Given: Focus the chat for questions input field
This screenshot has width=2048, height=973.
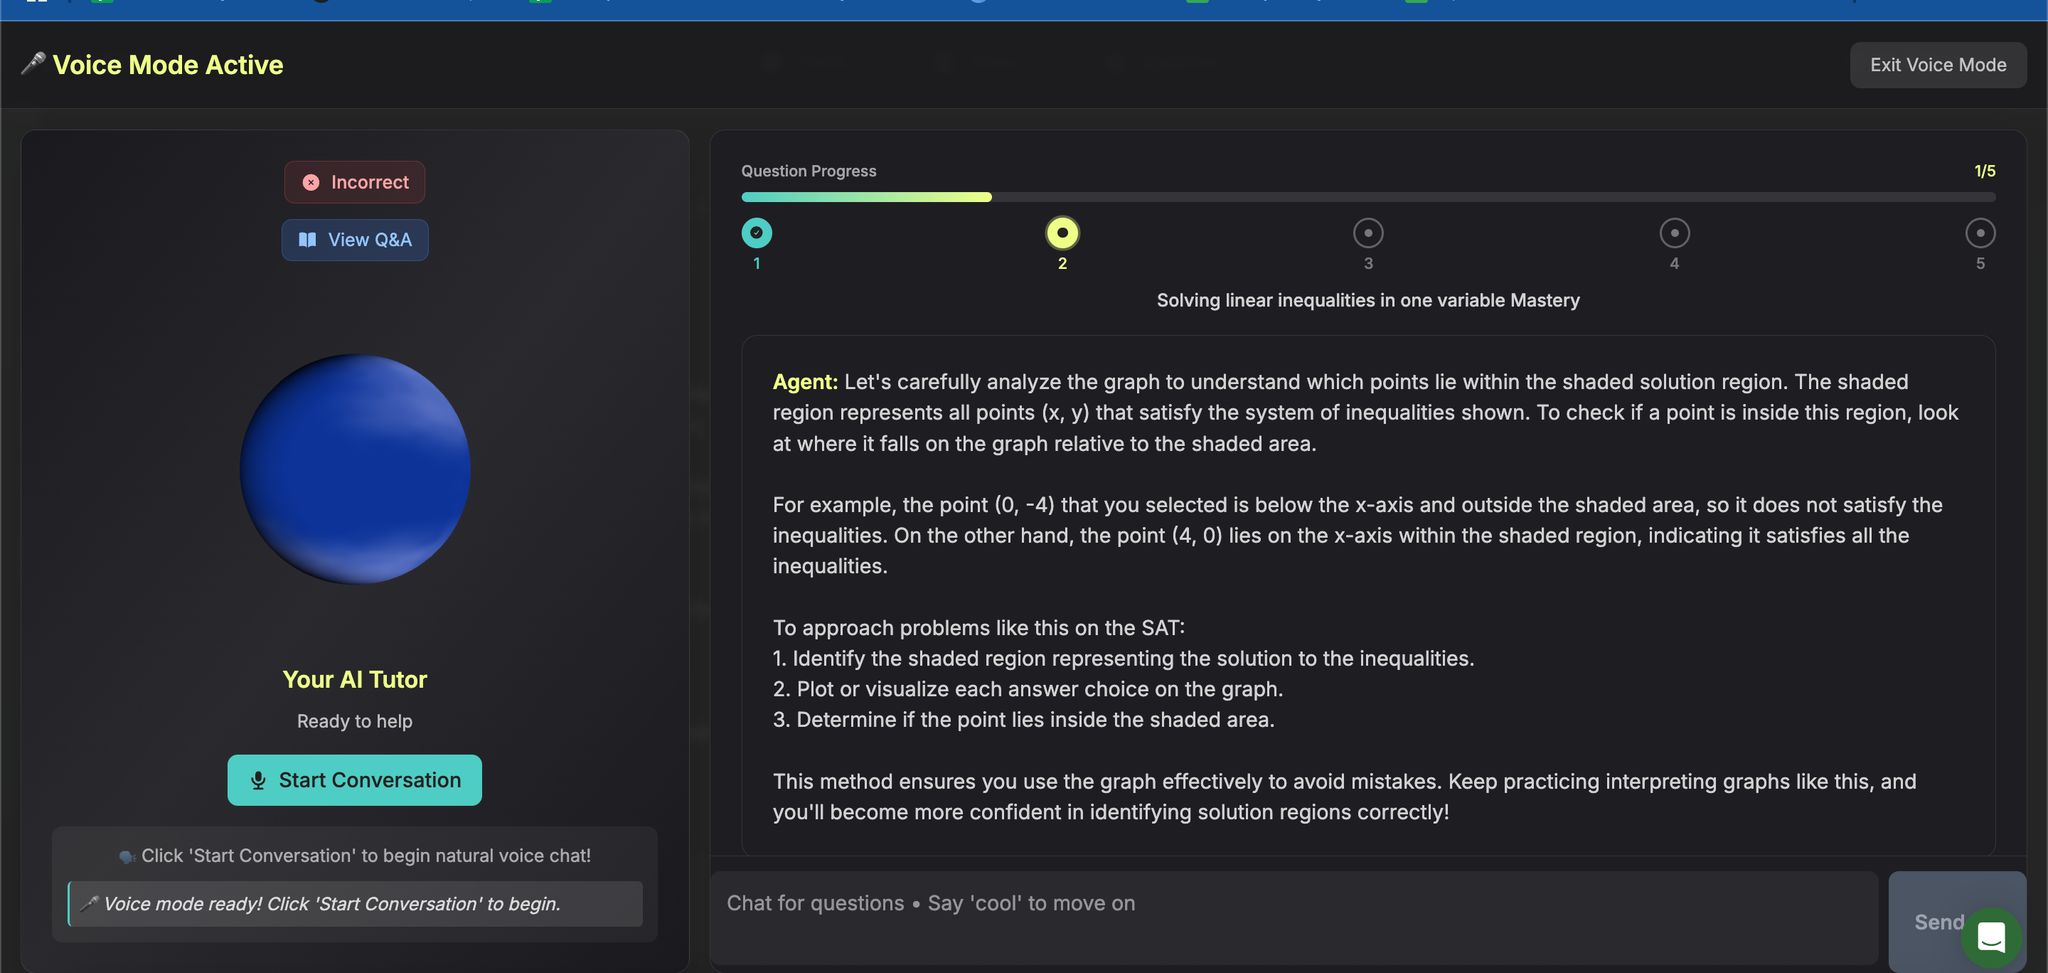Looking at the screenshot, I should 1294,916.
